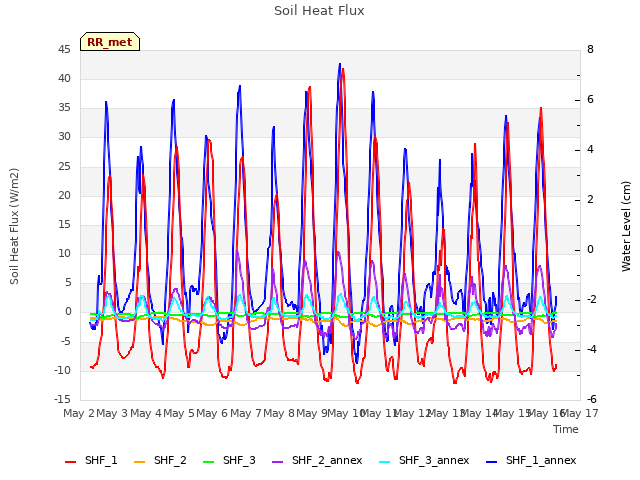
Task: Click the May 5 x-axis tick label
Action: 179,413
